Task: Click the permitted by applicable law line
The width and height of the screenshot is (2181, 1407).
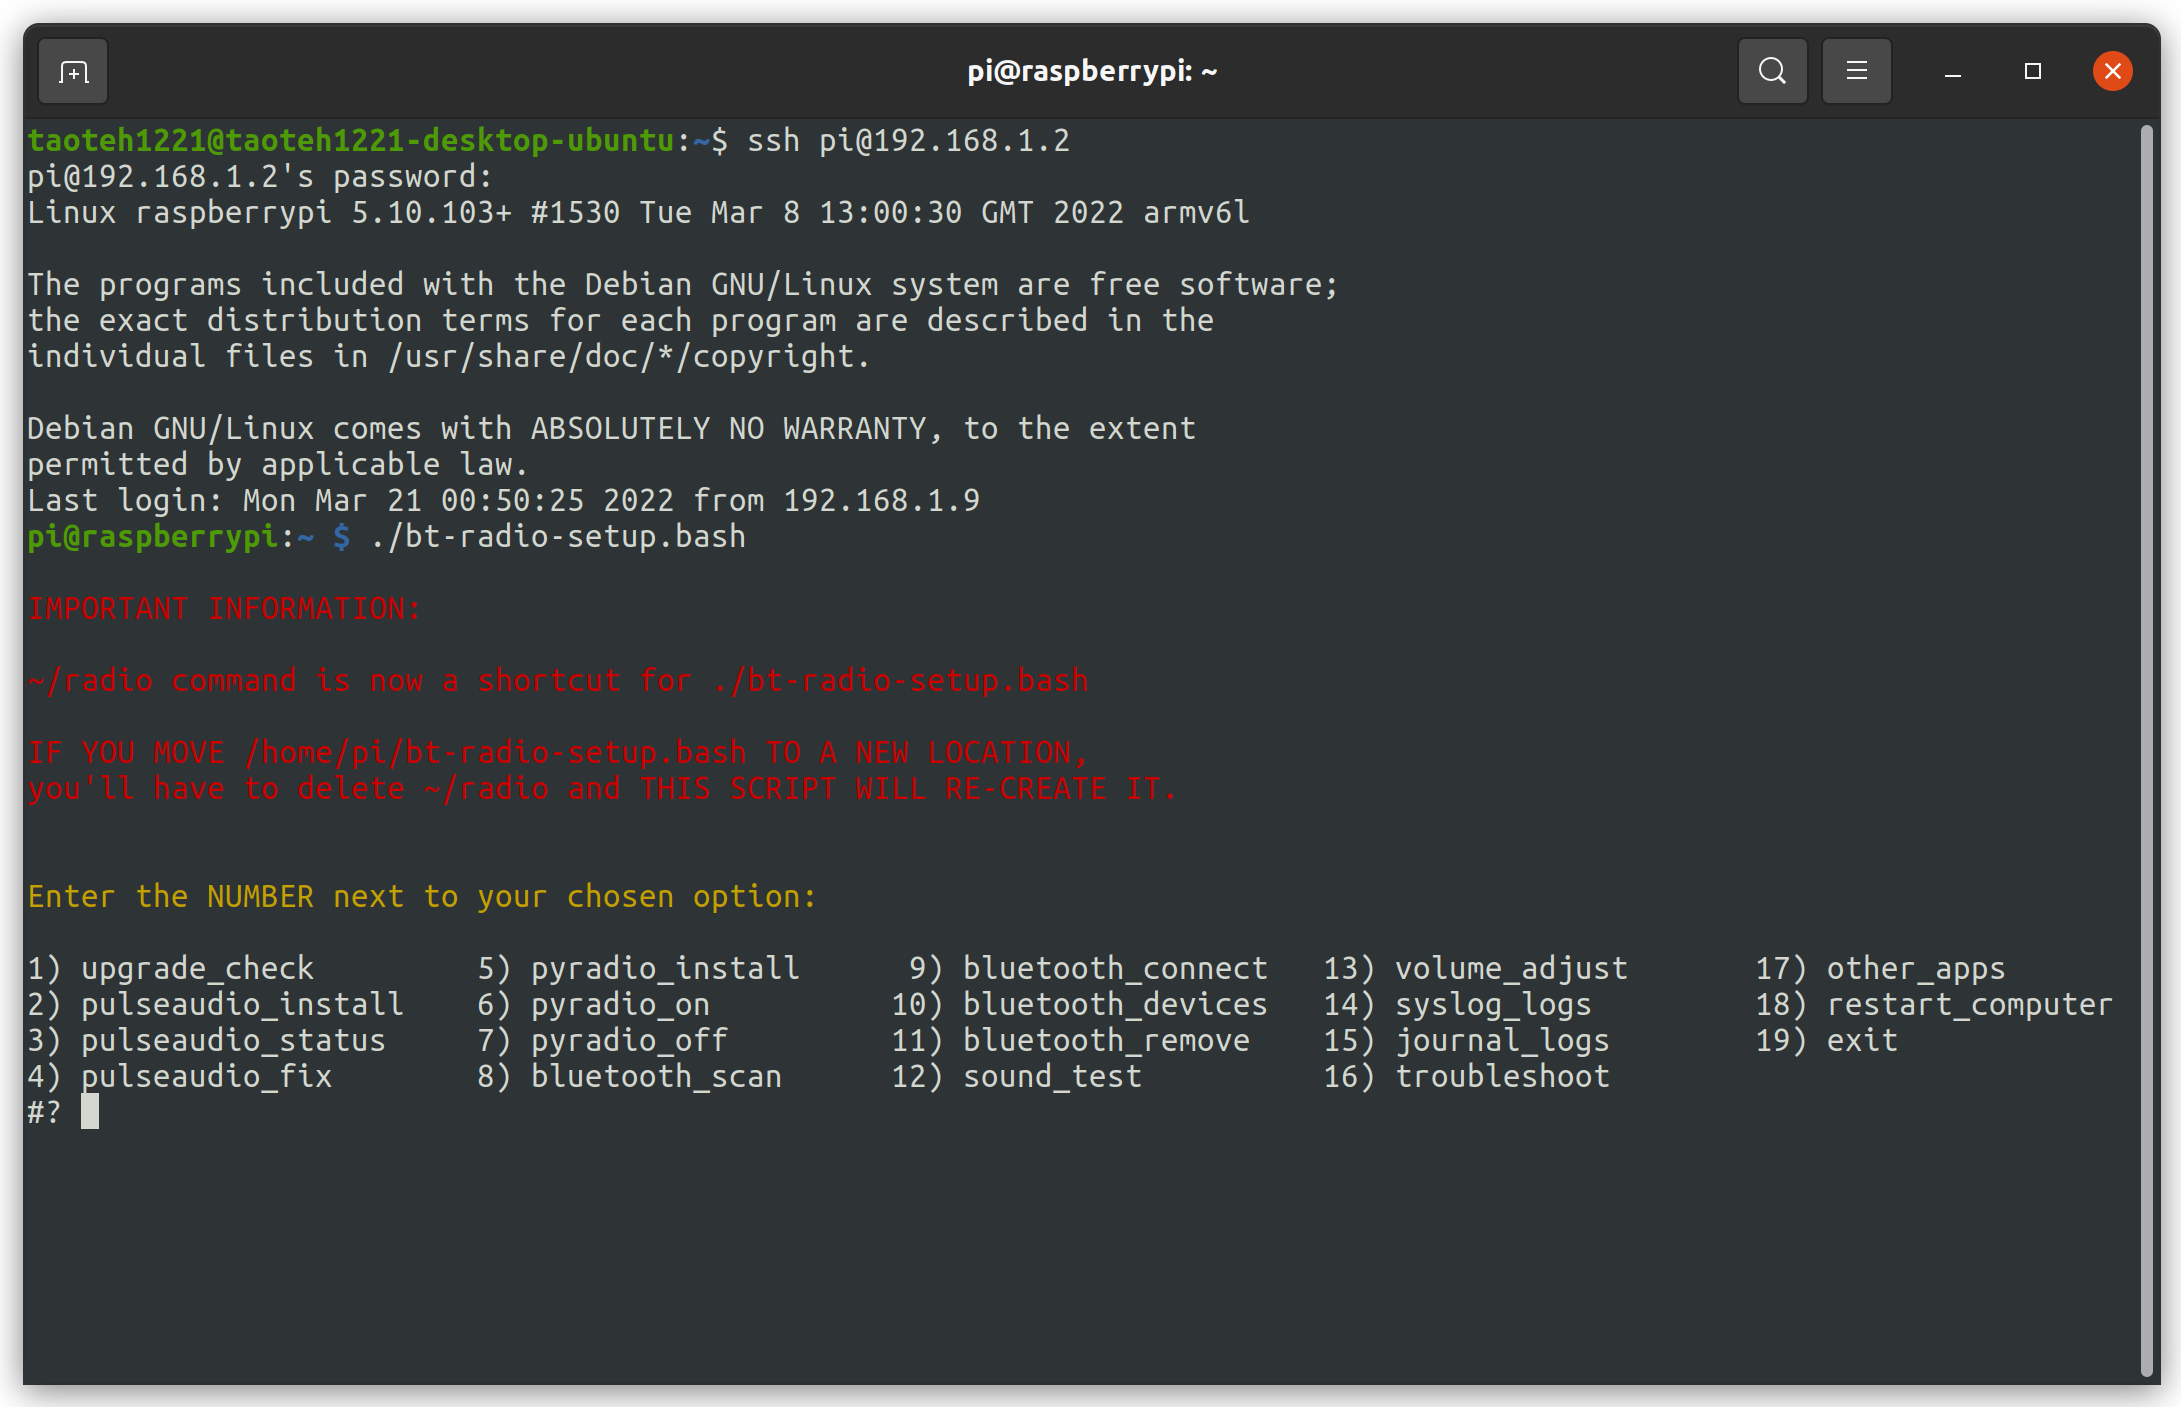Action: 278,464
